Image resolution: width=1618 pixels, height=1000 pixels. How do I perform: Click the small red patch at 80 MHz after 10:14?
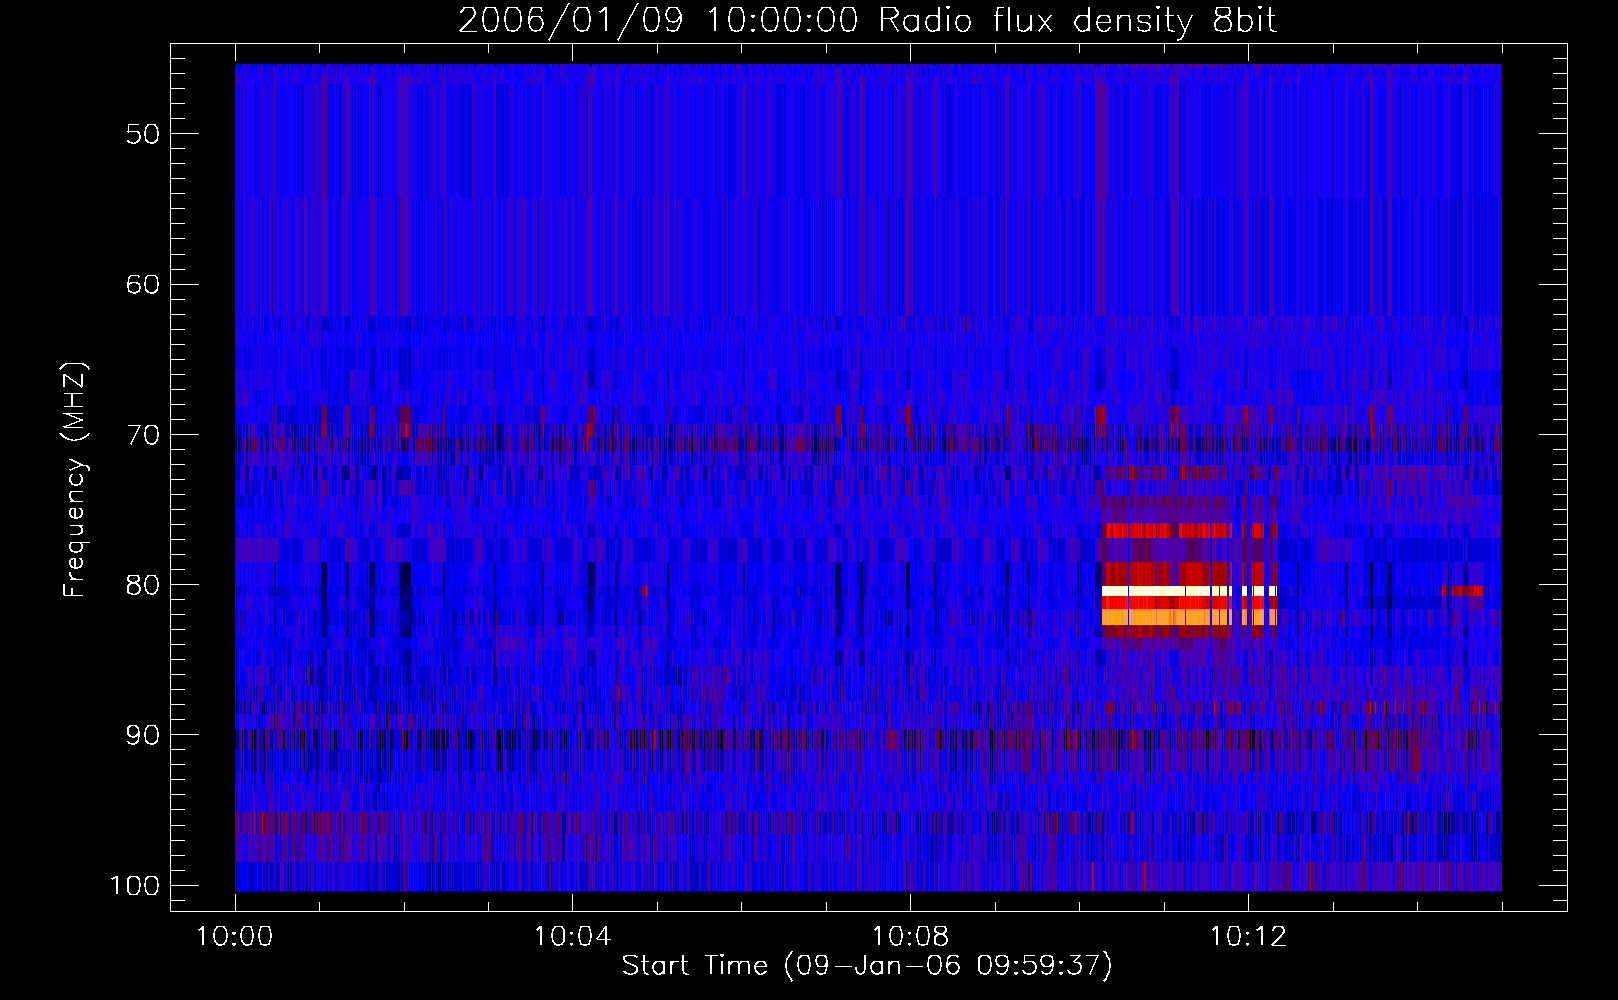pos(1462,591)
